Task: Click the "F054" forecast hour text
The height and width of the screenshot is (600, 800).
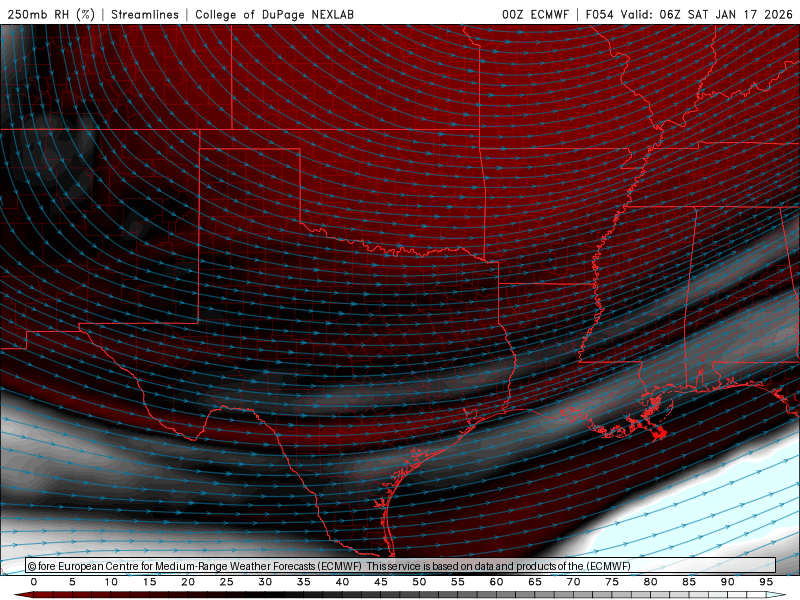Action: [x=599, y=14]
